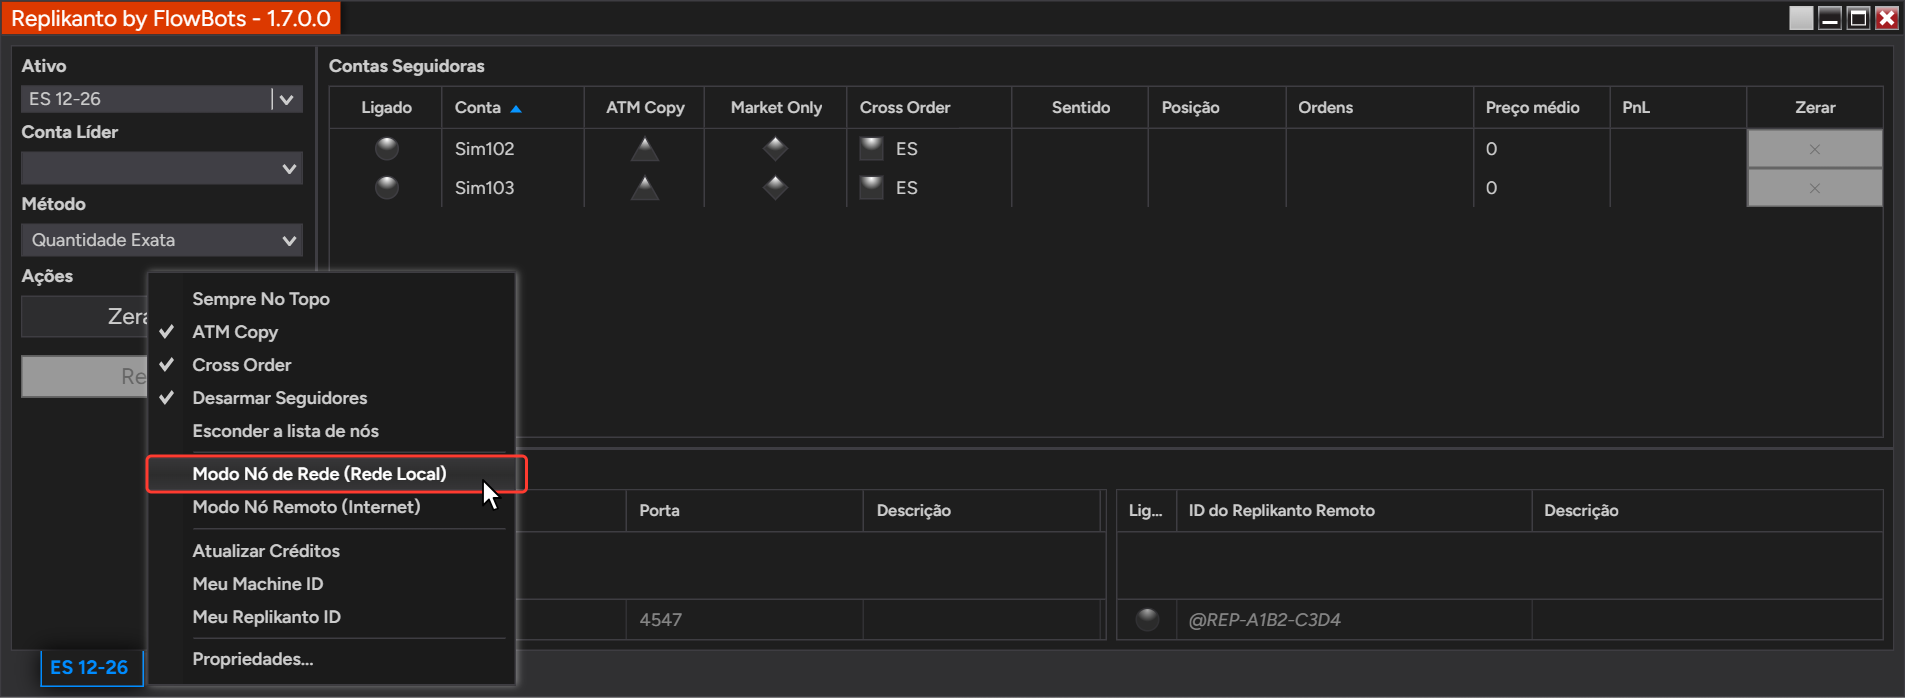
Task: Uncheck Cross Order in context menu
Action: (331, 365)
